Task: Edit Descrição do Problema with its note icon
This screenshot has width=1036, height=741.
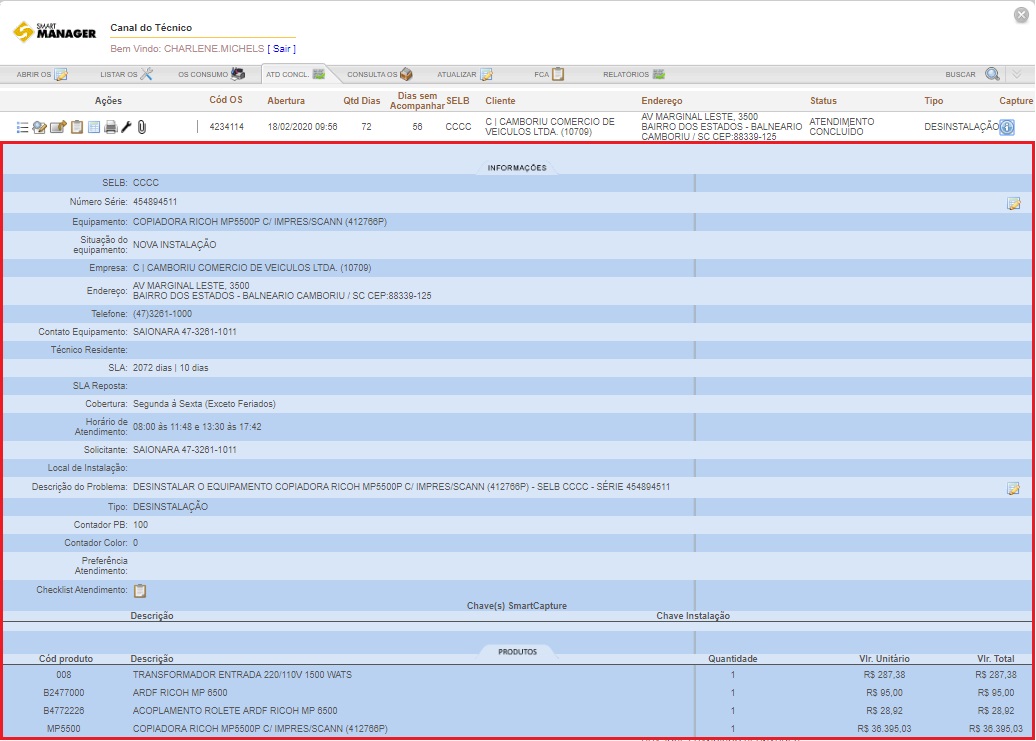Action: click(x=1014, y=489)
